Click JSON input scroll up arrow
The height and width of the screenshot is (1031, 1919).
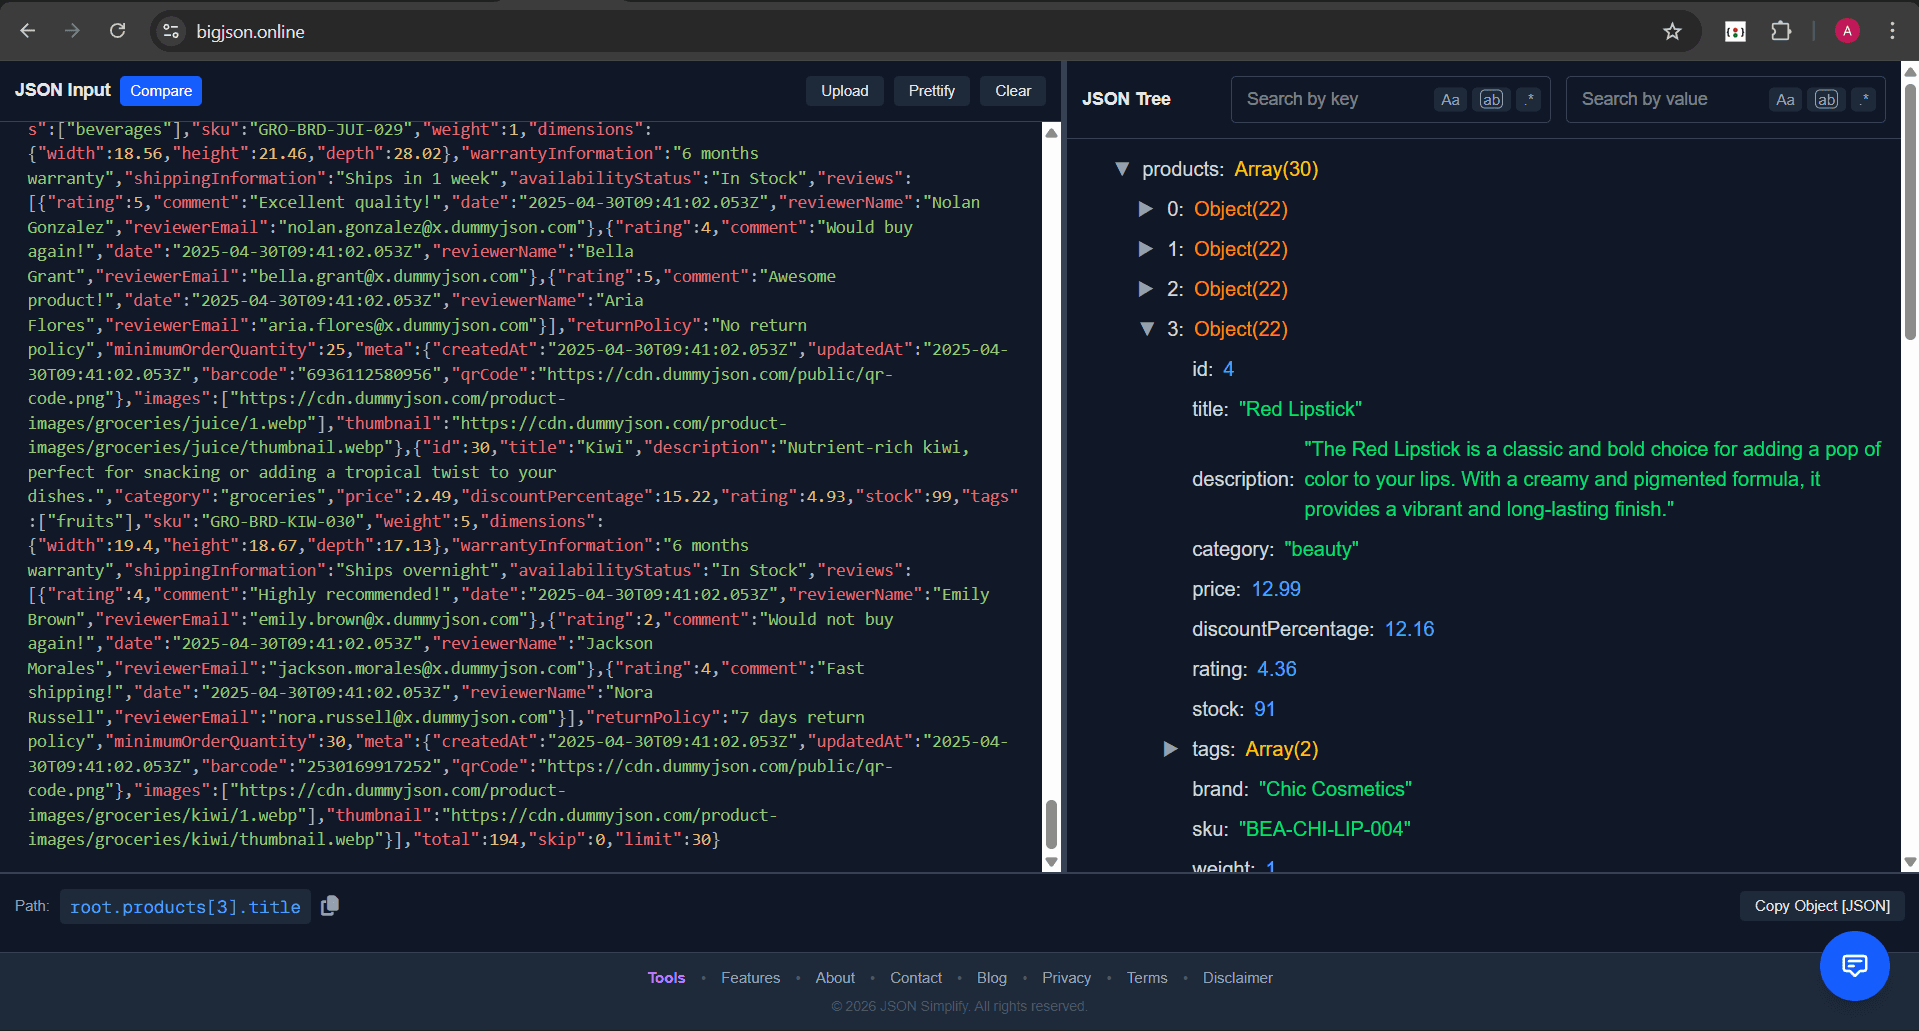pyautogui.click(x=1051, y=132)
